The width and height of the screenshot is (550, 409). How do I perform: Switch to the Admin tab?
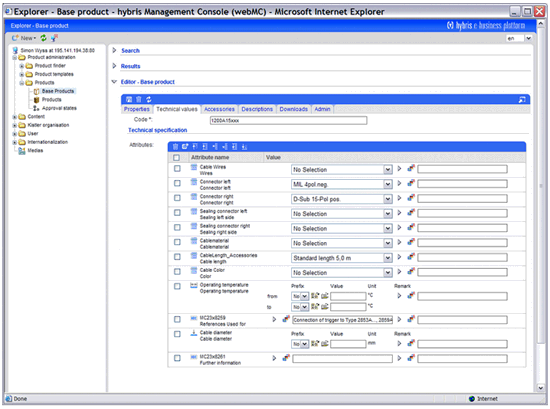tap(322, 109)
